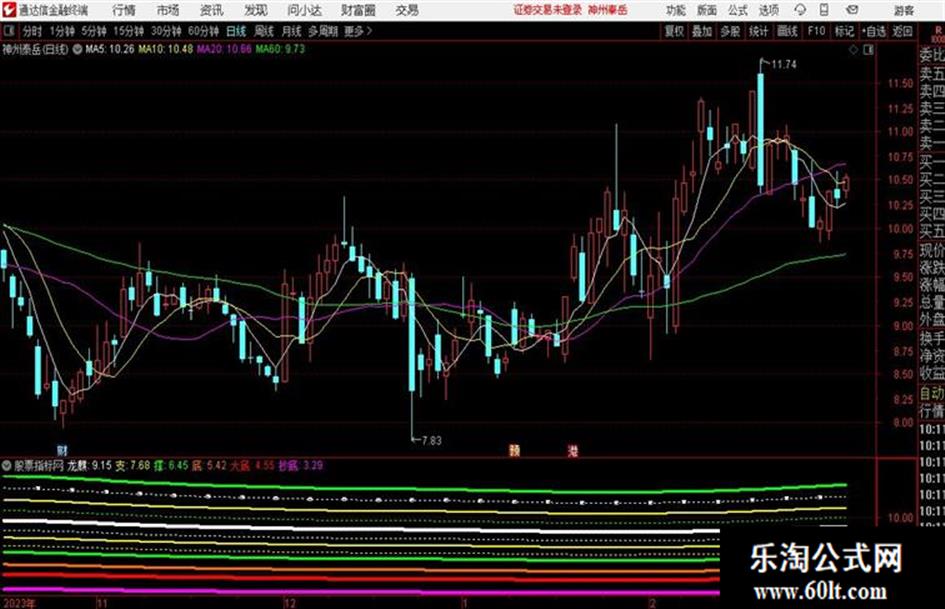This screenshot has height=609, width=945.
Task: Open the 功能 menu
Action: point(676,10)
